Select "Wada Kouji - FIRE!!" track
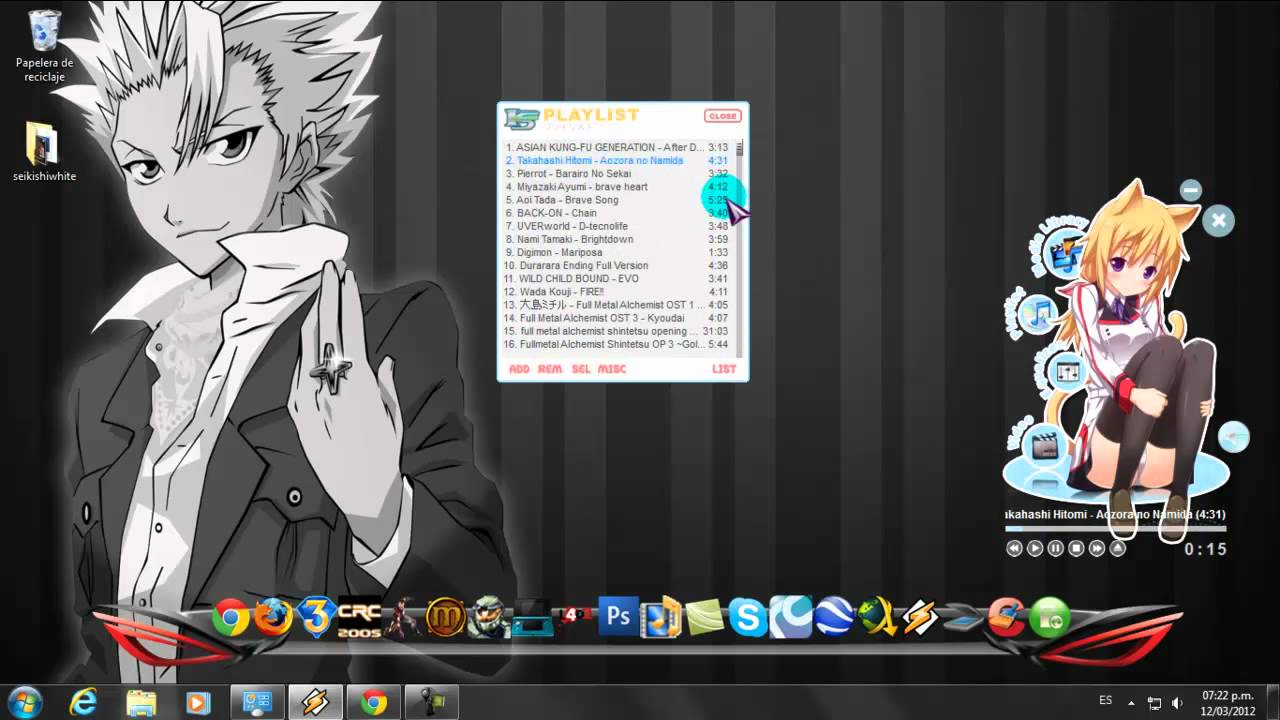The width and height of the screenshot is (1280, 720). 617,292
